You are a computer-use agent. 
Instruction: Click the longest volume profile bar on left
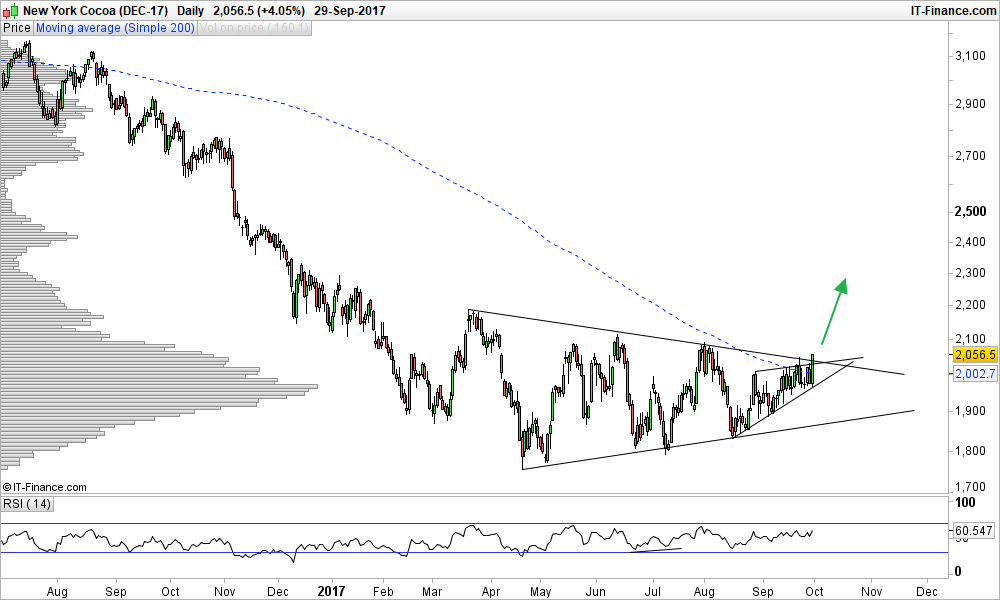click(160, 386)
